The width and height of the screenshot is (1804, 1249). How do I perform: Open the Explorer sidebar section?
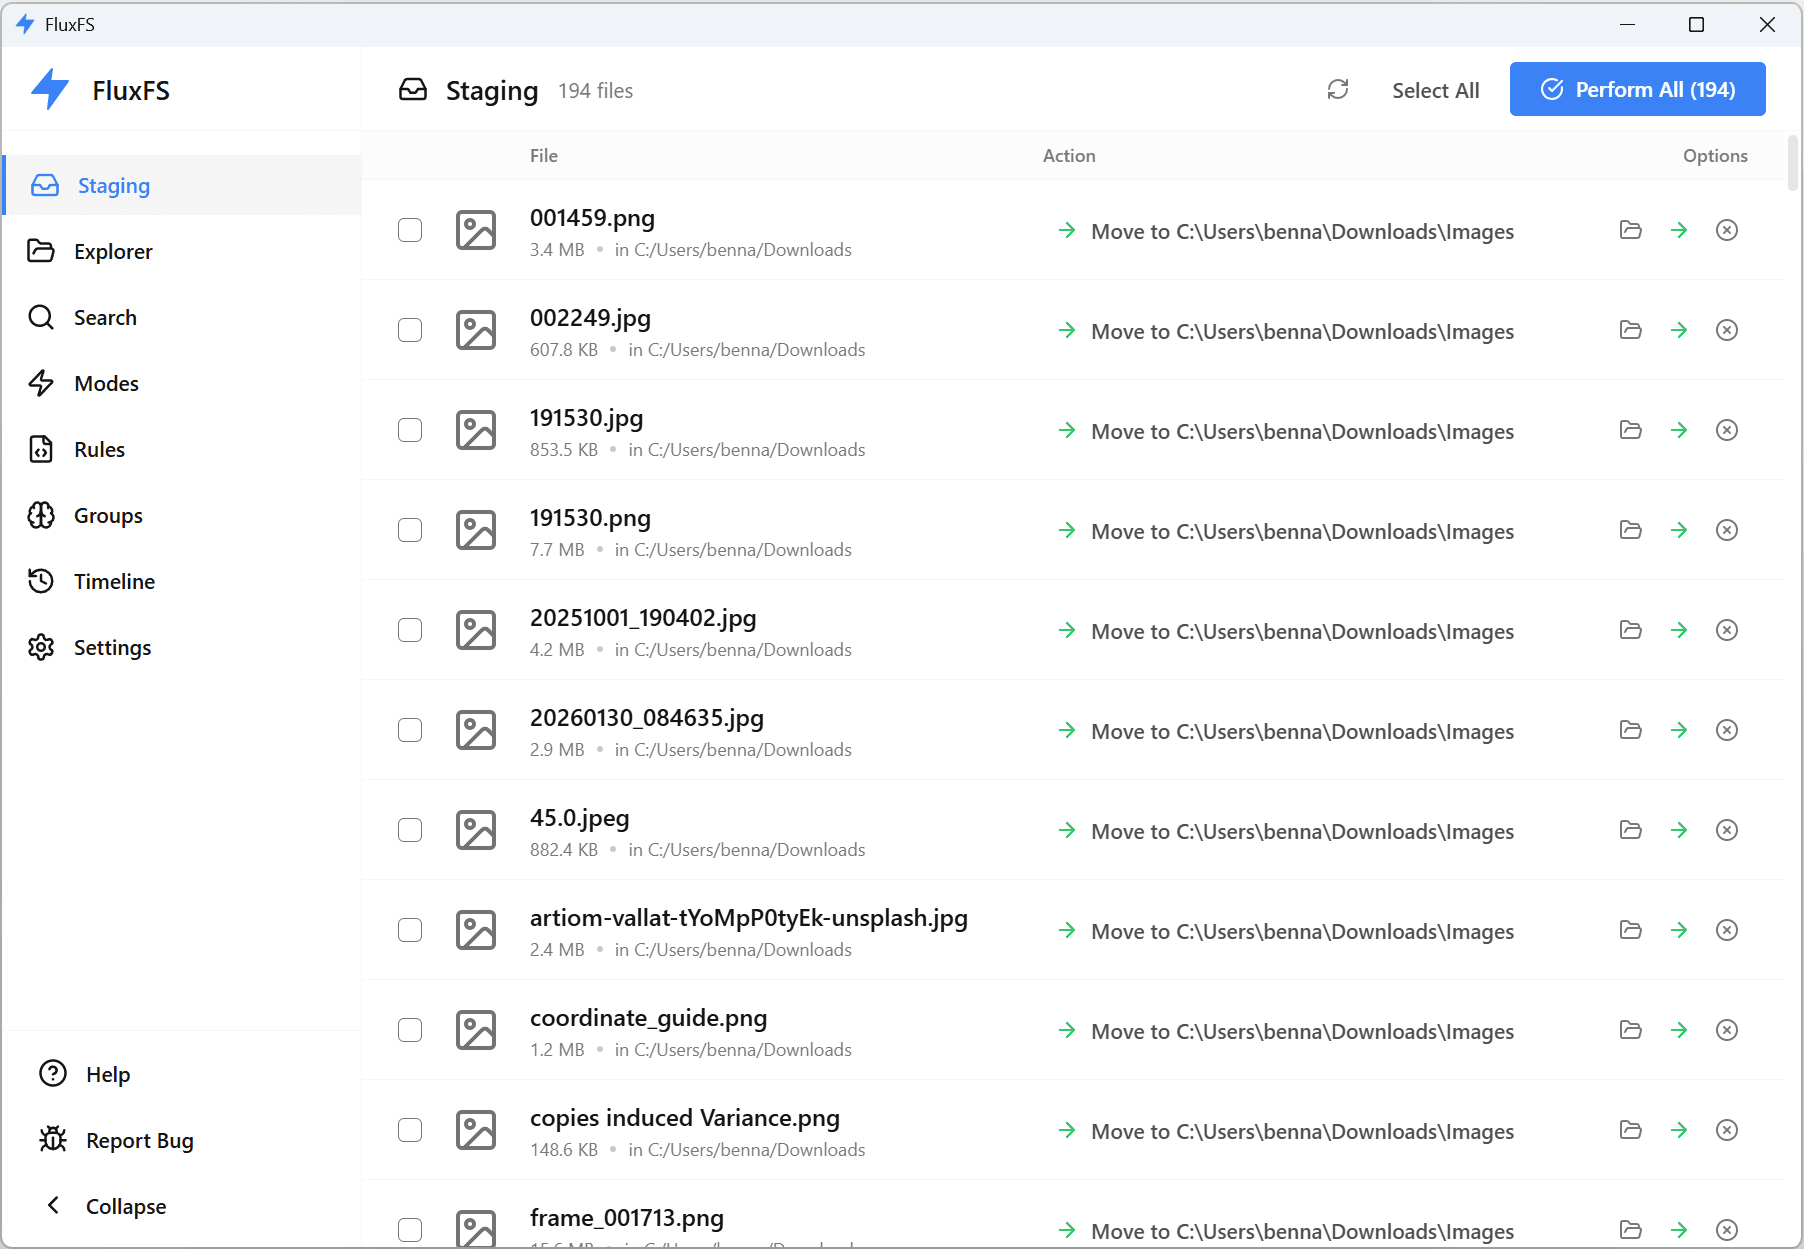click(113, 251)
